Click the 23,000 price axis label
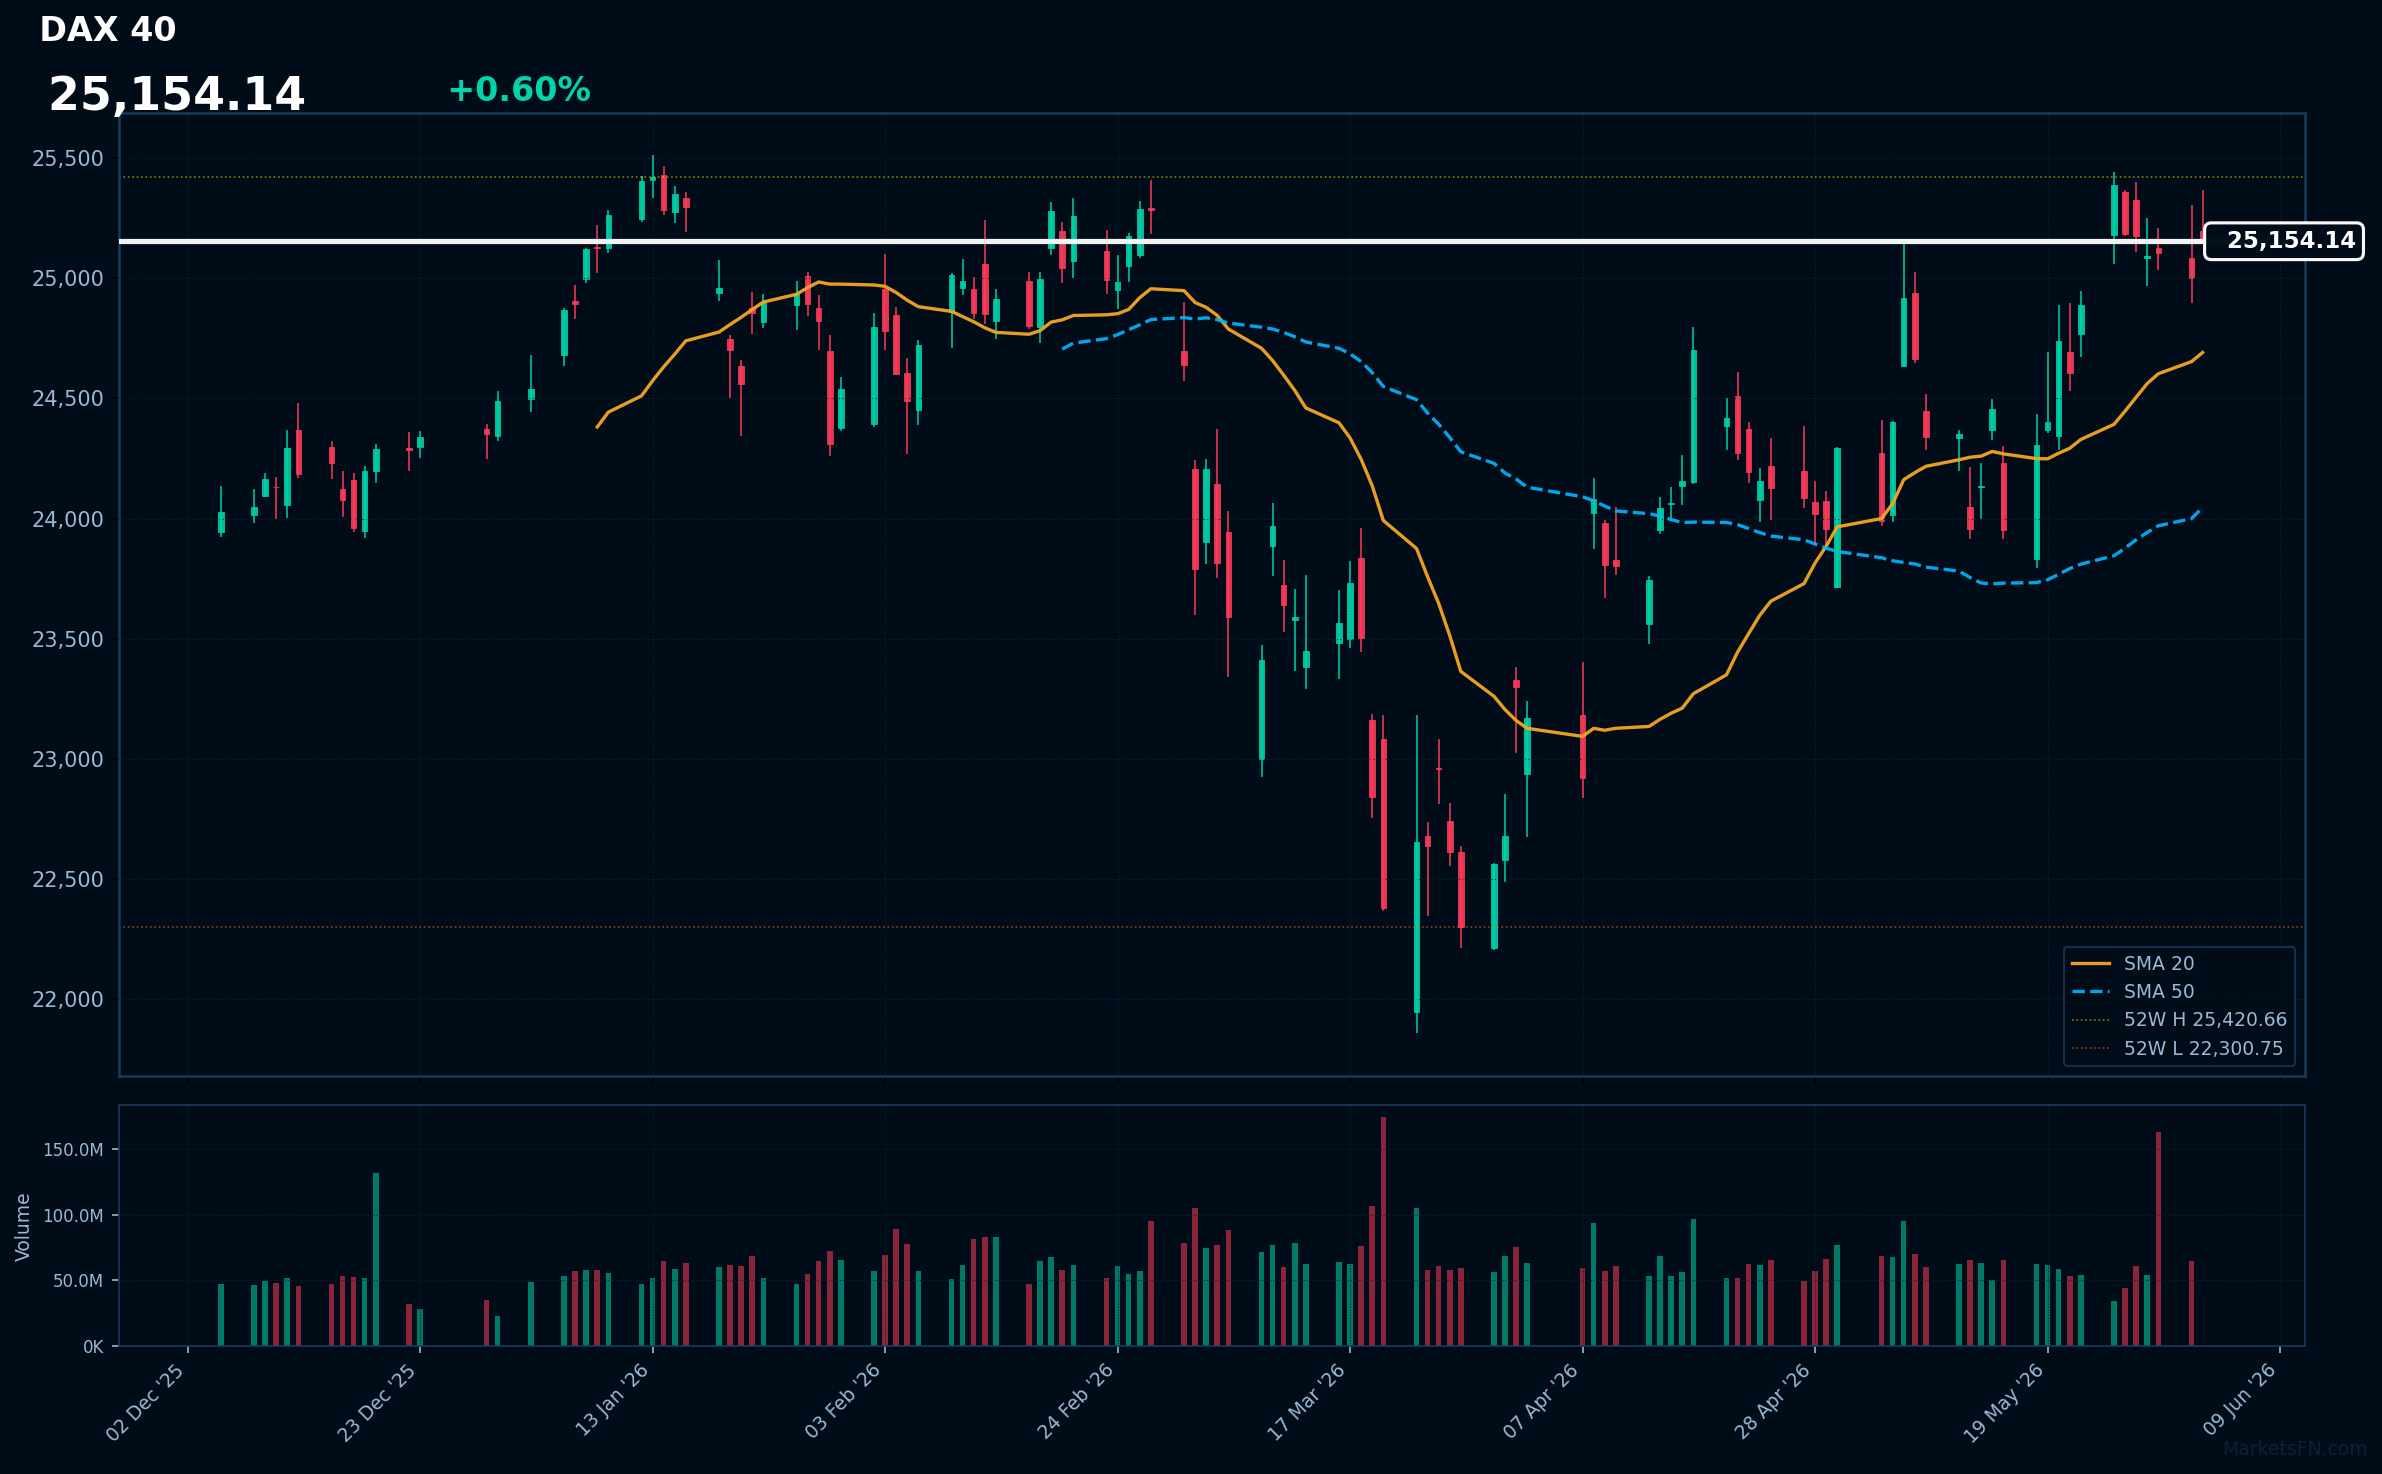The width and height of the screenshot is (2382, 1474). click(x=68, y=759)
